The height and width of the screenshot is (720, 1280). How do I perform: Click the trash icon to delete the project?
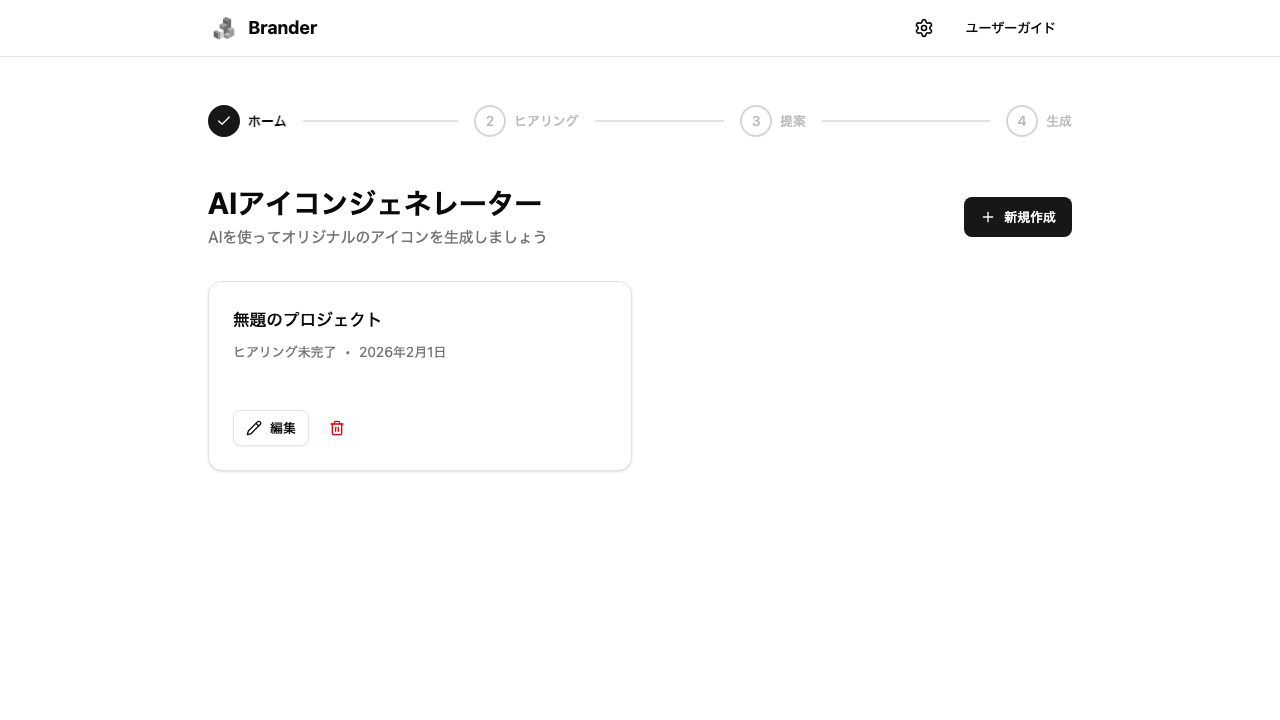tap(336, 428)
